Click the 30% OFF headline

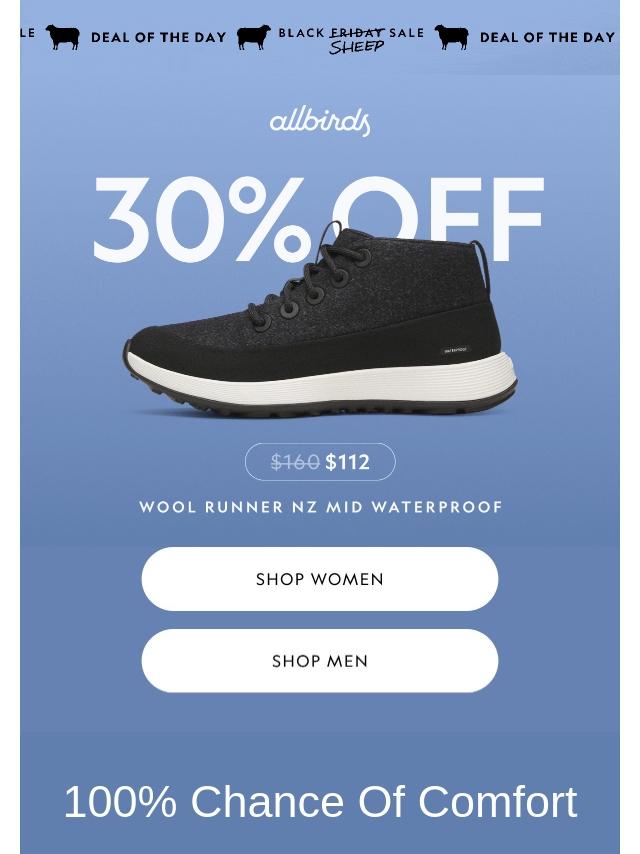[x=319, y=219]
